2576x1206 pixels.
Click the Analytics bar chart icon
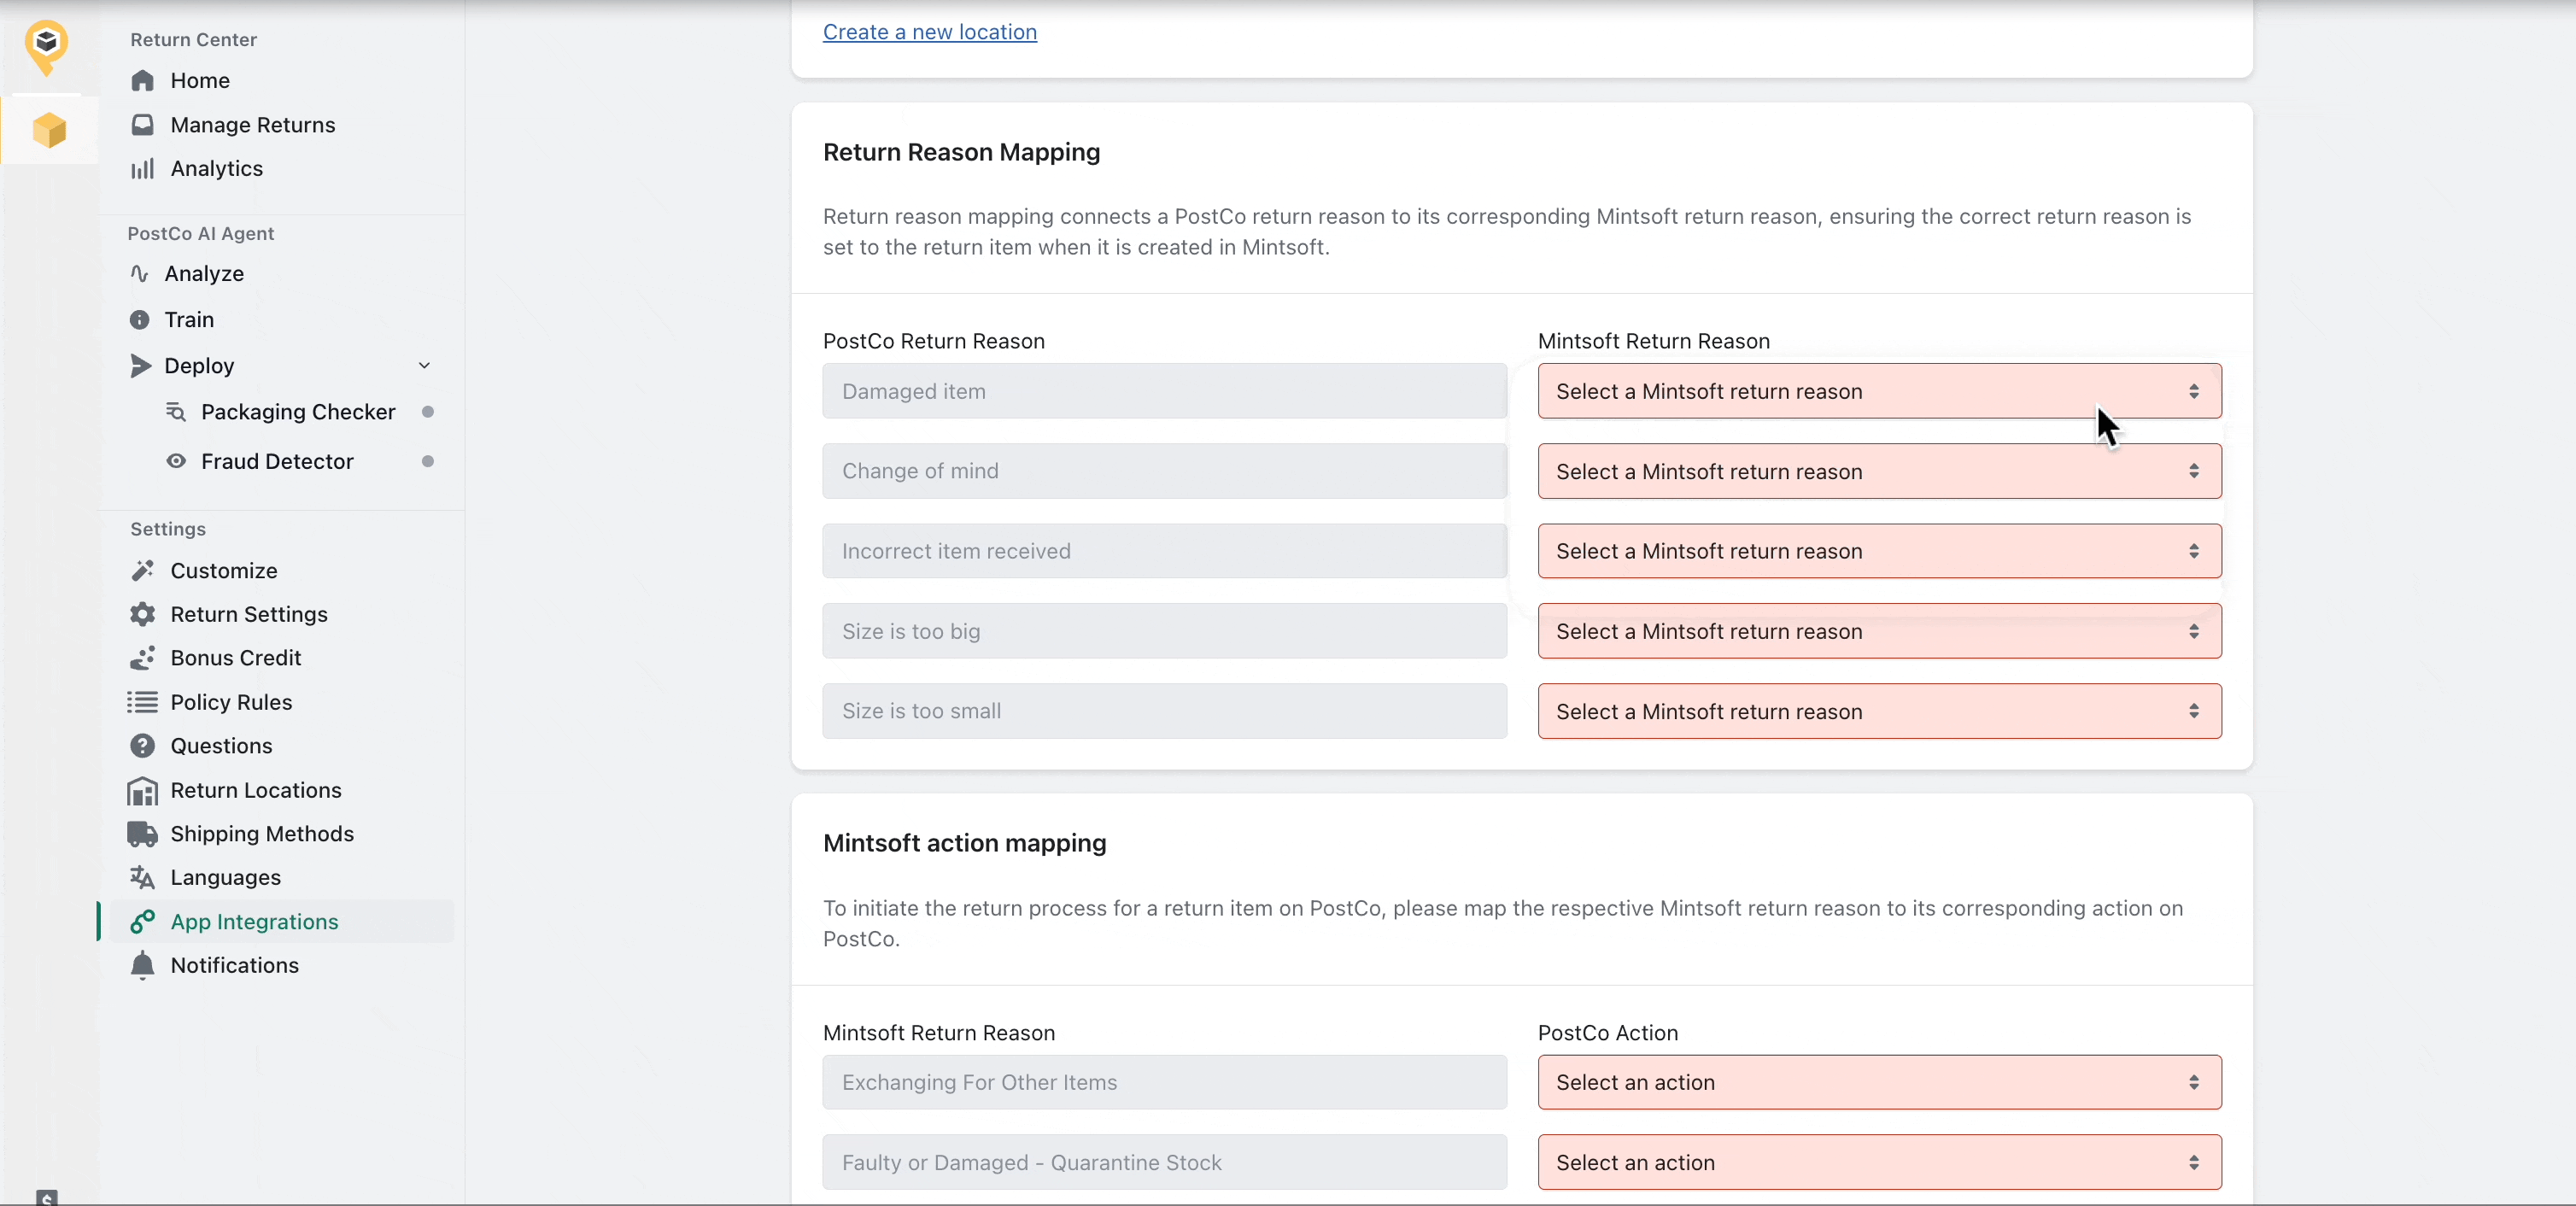coord(143,169)
